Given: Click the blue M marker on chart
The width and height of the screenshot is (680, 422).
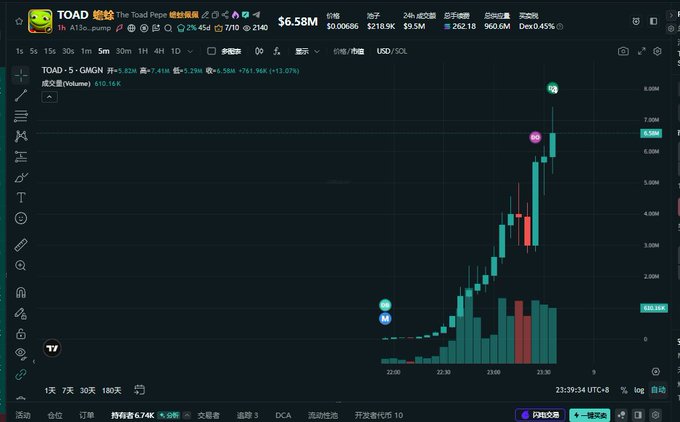Looking at the screenshot, I should pyautogui.click(x=385, y=318).
